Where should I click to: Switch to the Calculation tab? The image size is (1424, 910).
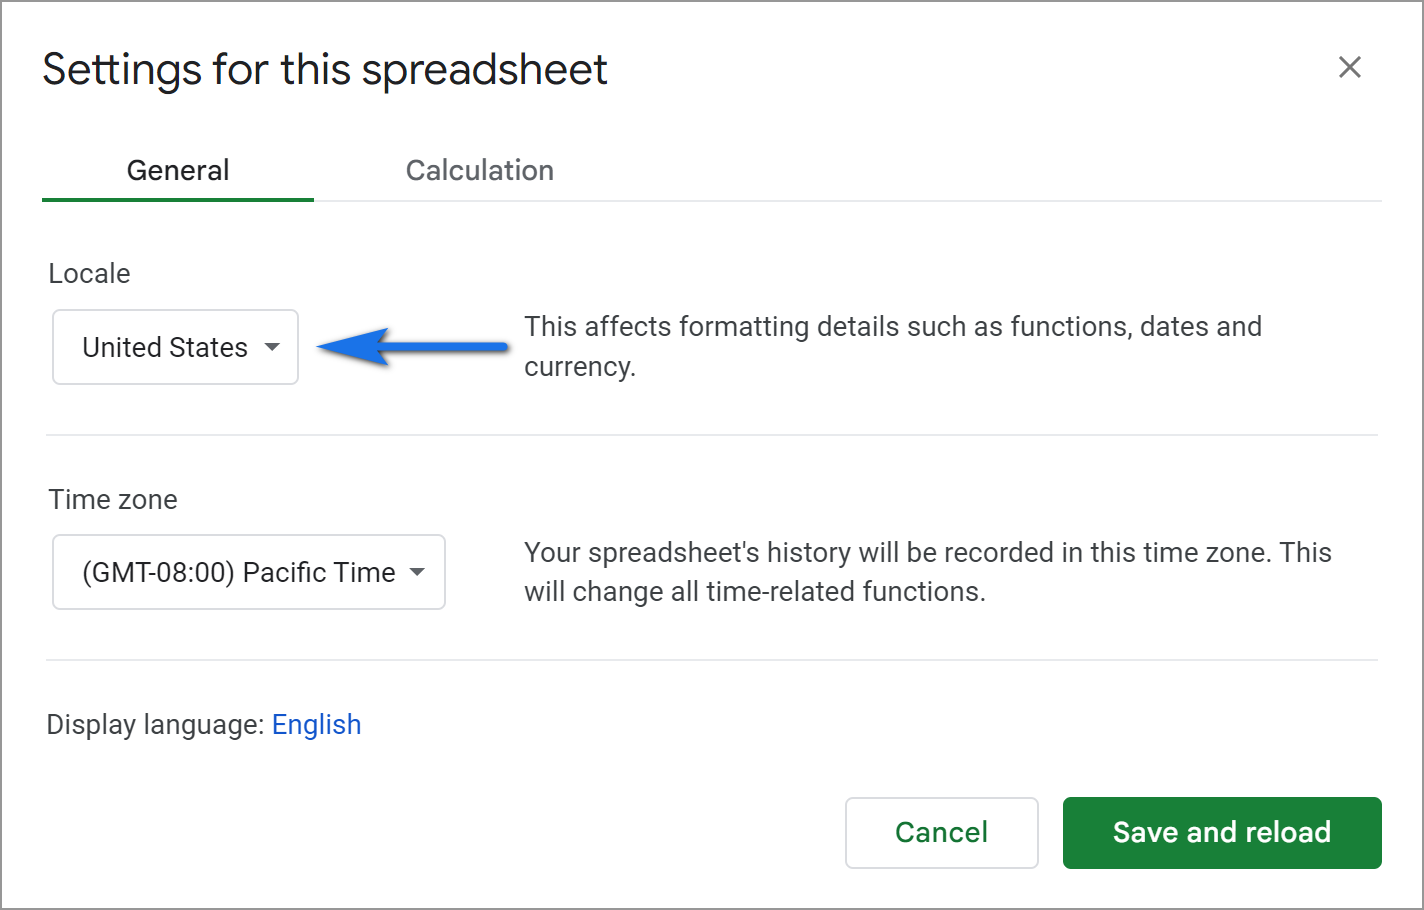[479, 170]
